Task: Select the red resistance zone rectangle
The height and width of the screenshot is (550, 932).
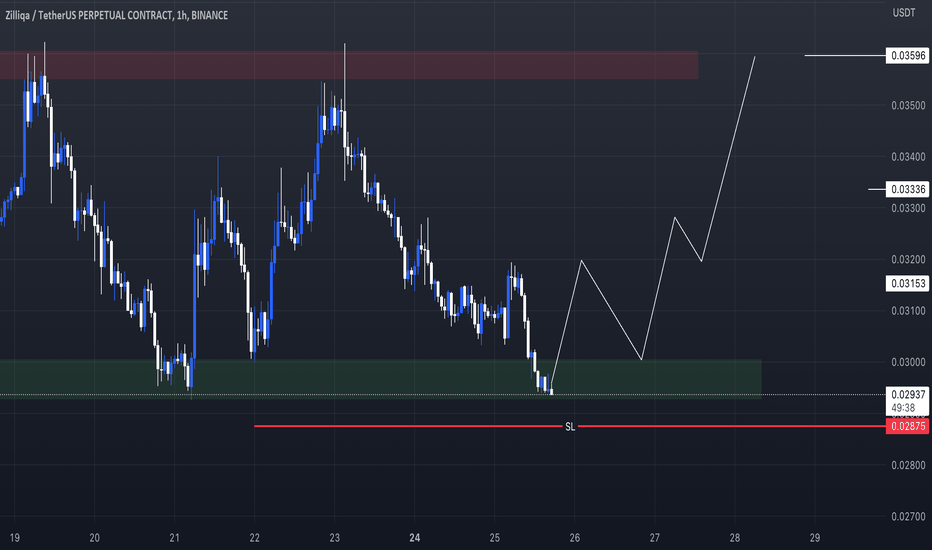Action: click(349, 65)
